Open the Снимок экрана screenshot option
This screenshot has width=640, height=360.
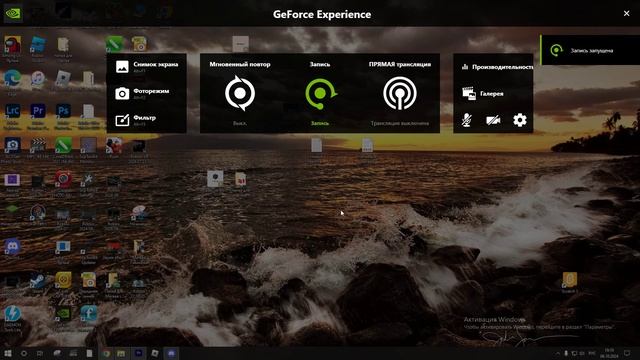click(x=147, y=67)
